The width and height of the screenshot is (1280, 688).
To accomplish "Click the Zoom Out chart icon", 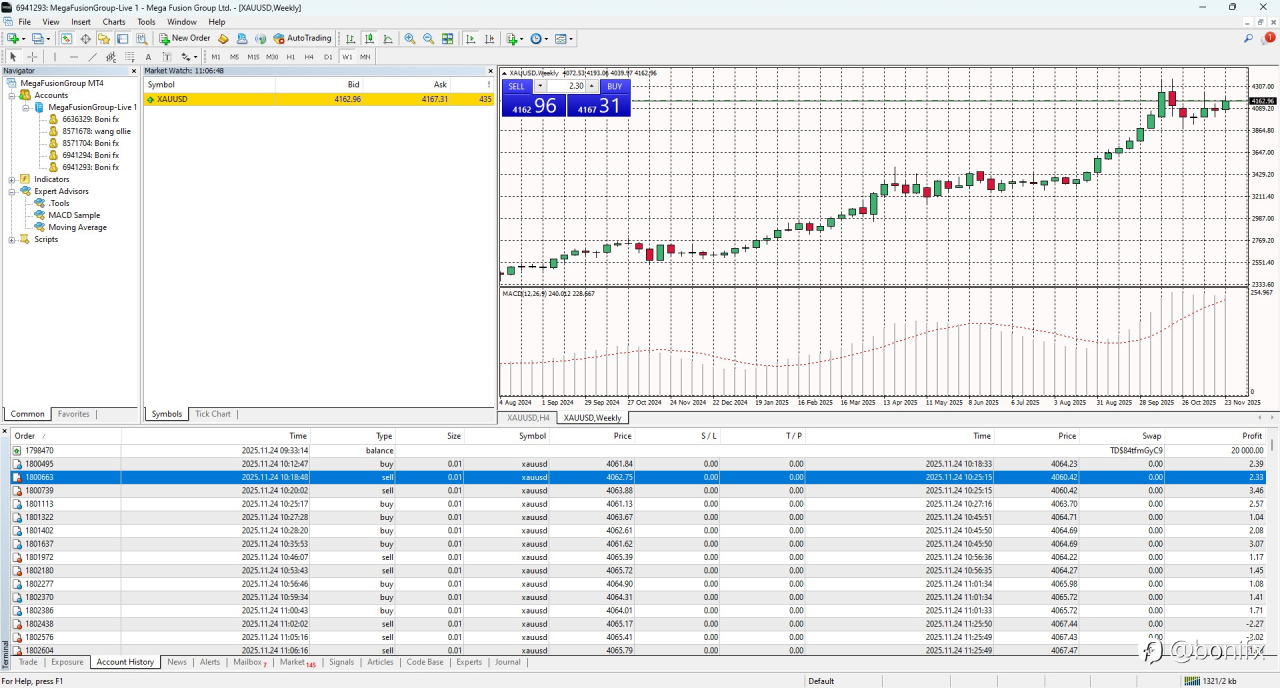I will point(429,39).
